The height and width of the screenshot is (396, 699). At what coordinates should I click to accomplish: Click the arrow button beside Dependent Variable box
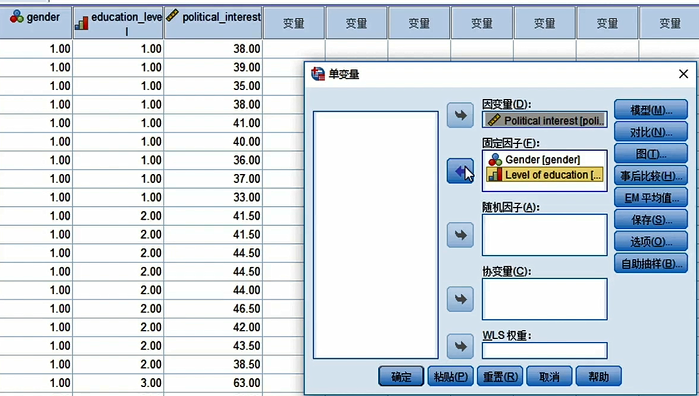[460, 116]
